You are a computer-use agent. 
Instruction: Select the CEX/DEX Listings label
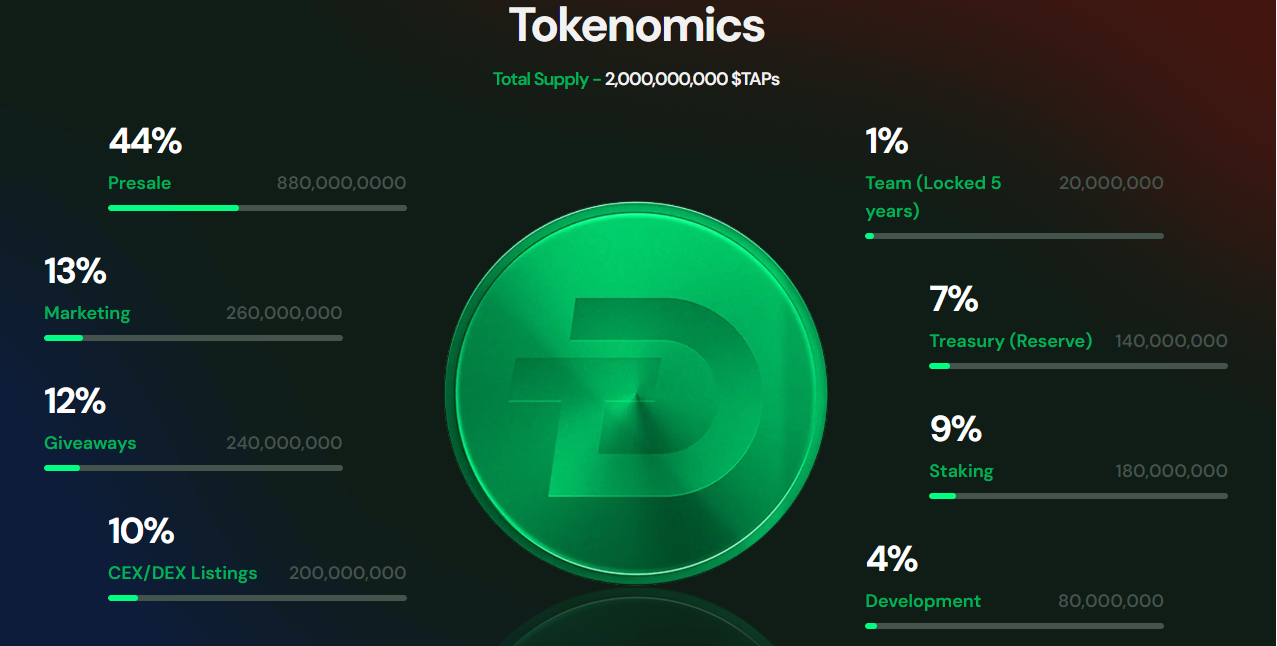pos(182,573)
